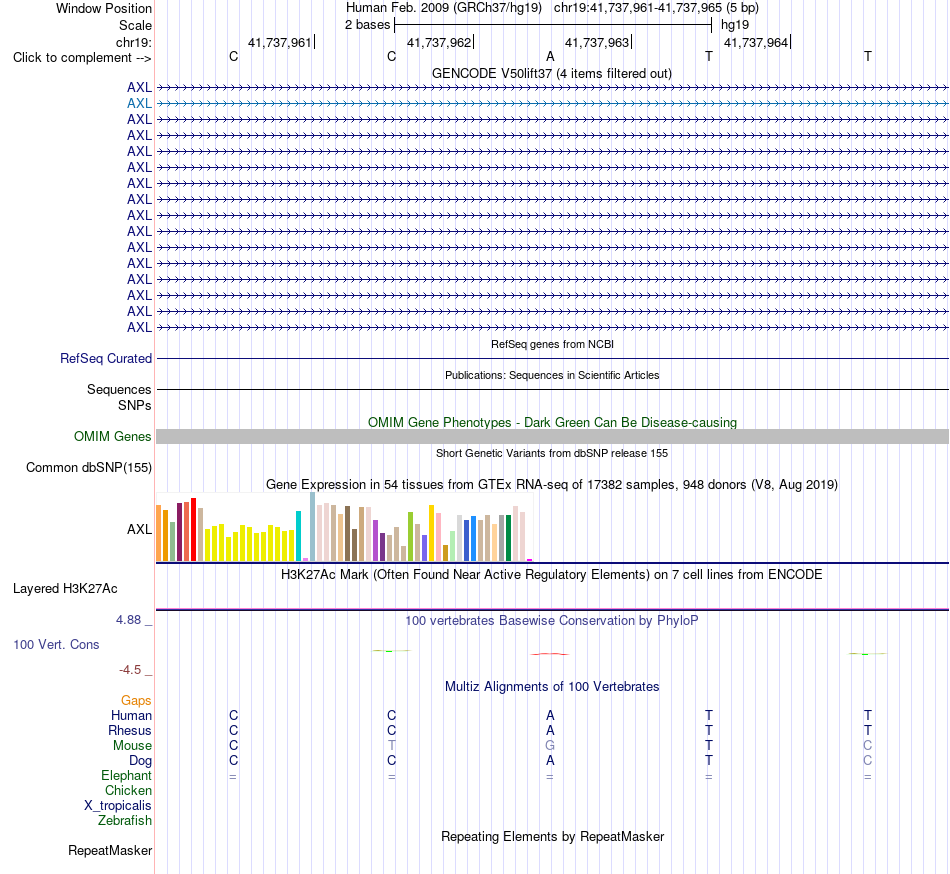Image resolution: width=950 pixels, height=874 pixels.
Task: Click the Gaps label in Multiz track
Action: [136, 701]
